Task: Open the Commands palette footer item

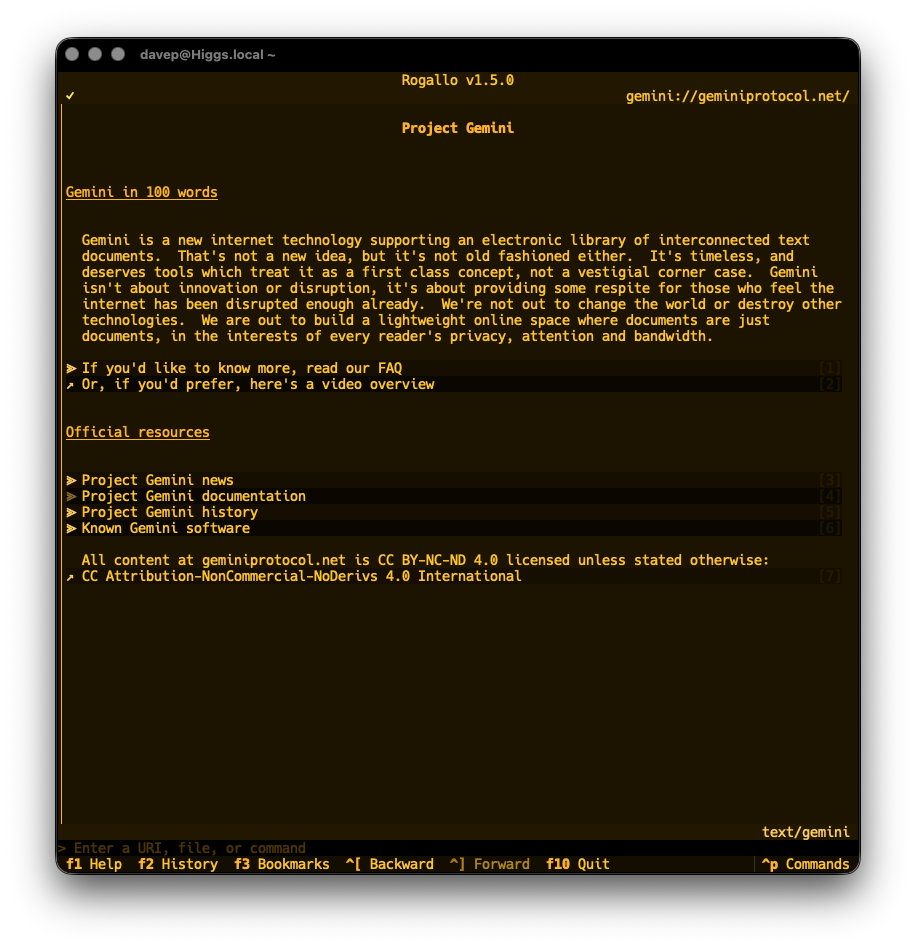Action: (x=805, y=864)
